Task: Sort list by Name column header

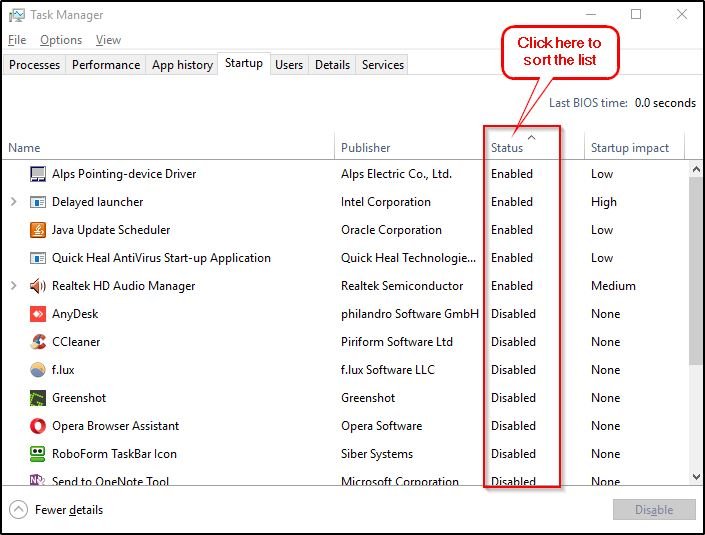Action: 24,148
